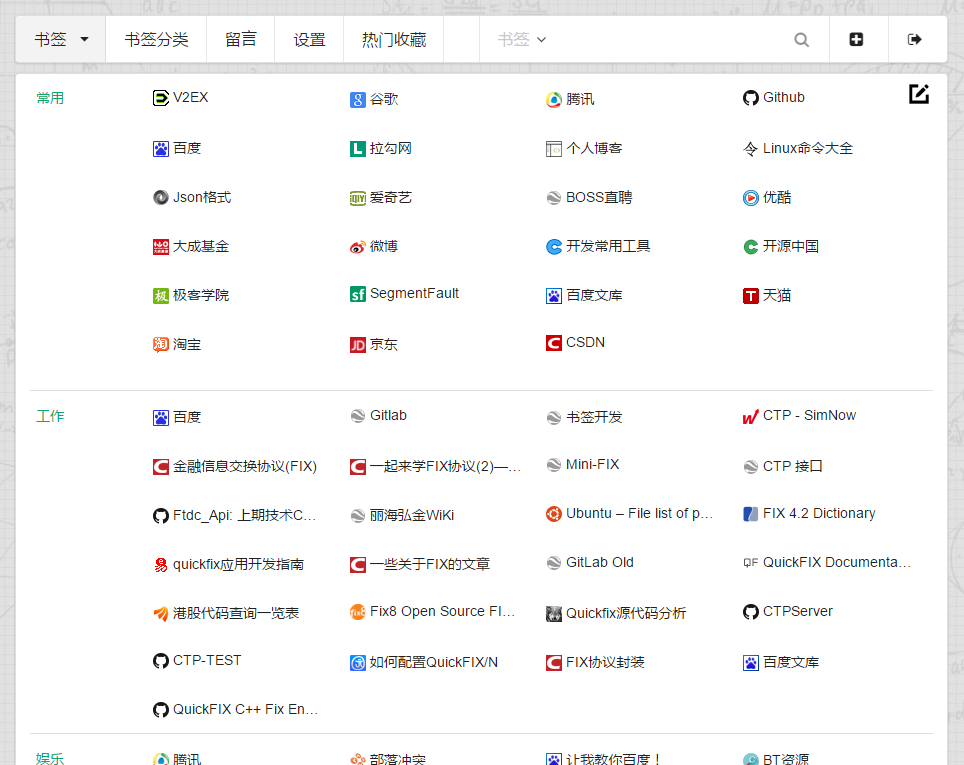964x765 pixels.
Task: Select the 工作 category label
Action: 50,416
